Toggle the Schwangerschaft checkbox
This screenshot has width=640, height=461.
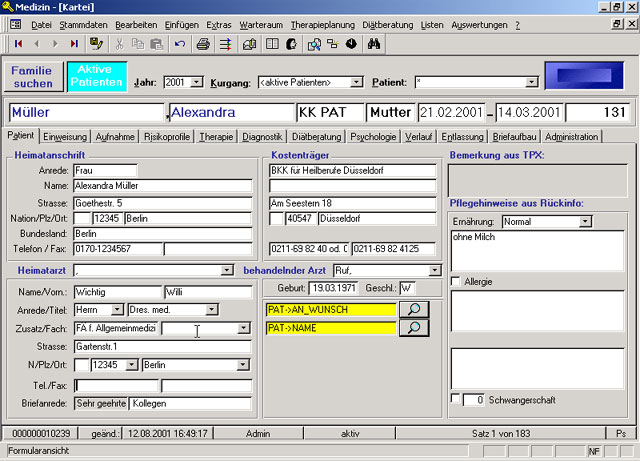point(456,399)
